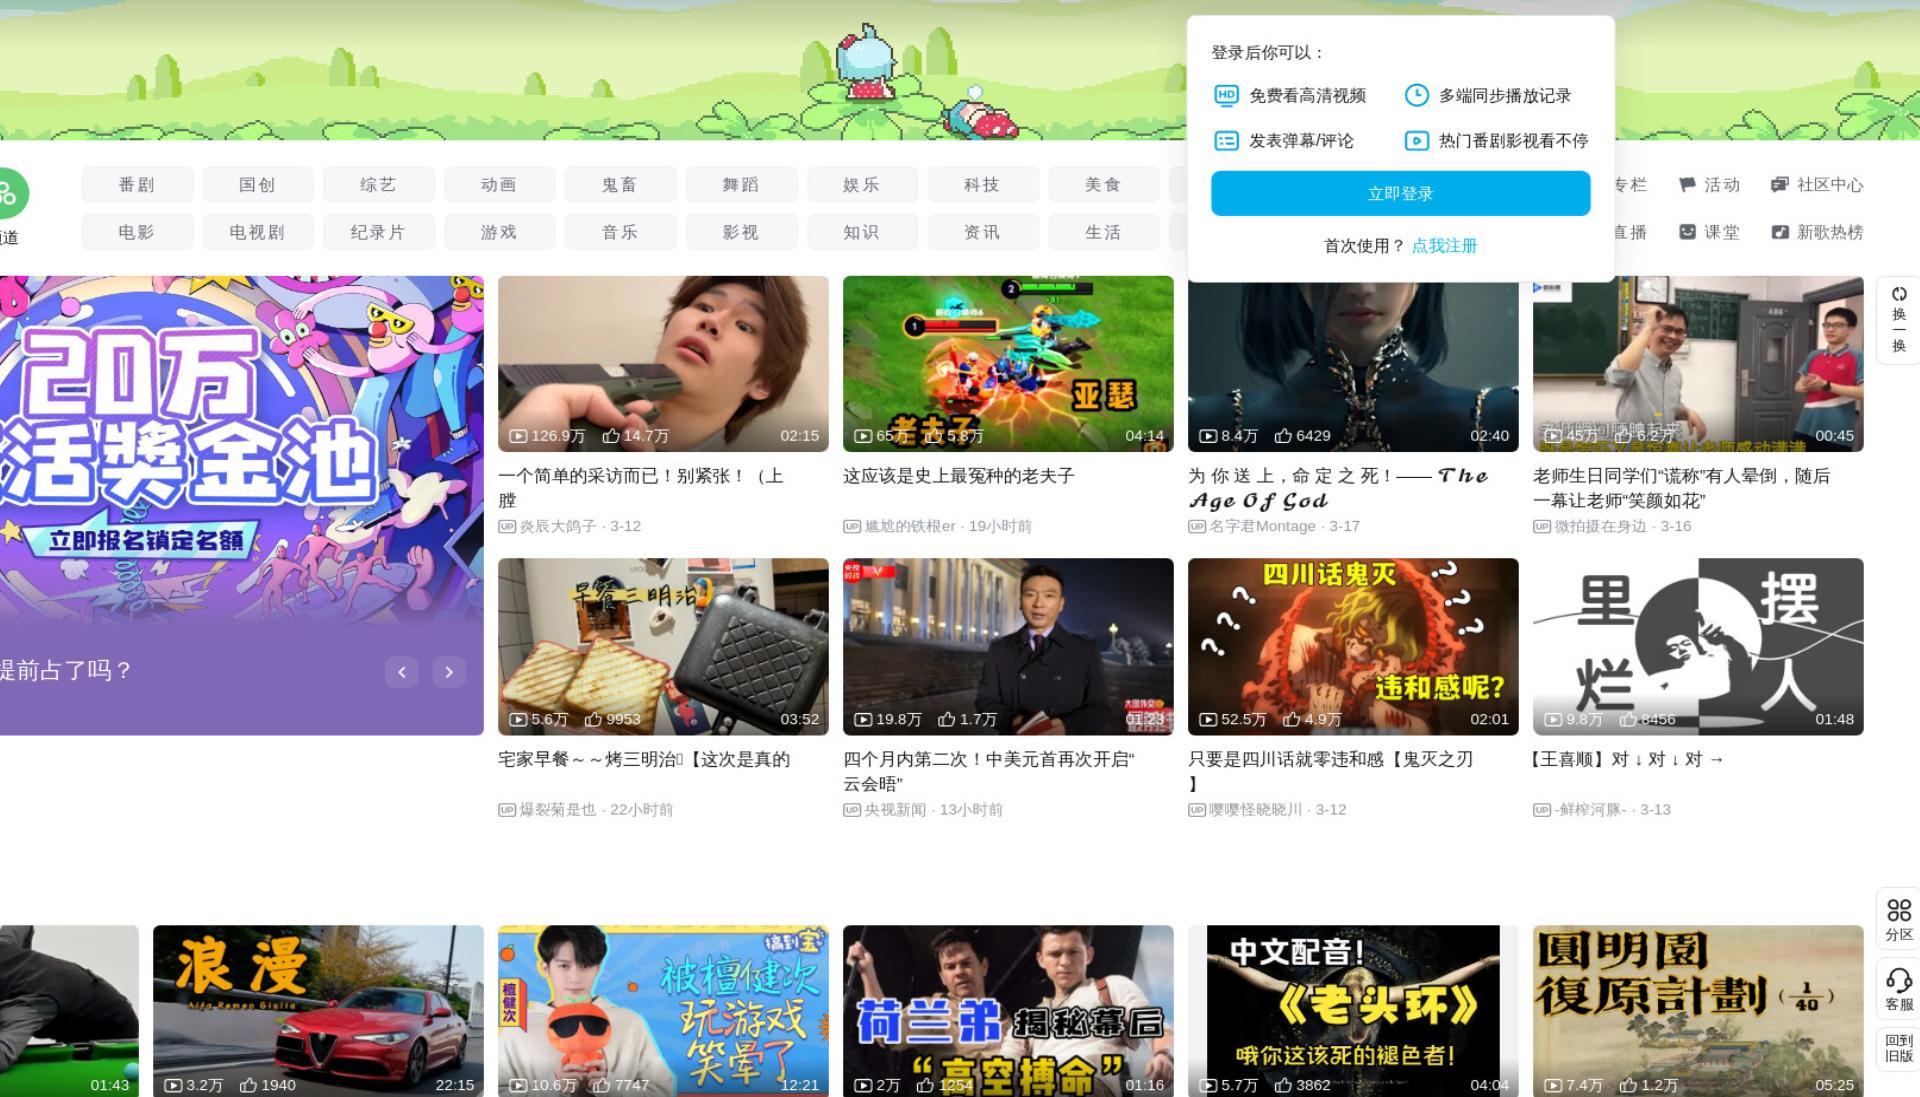
Task: Click UP icon next to 名字君Montage
Action: [x=1197, y=526]
